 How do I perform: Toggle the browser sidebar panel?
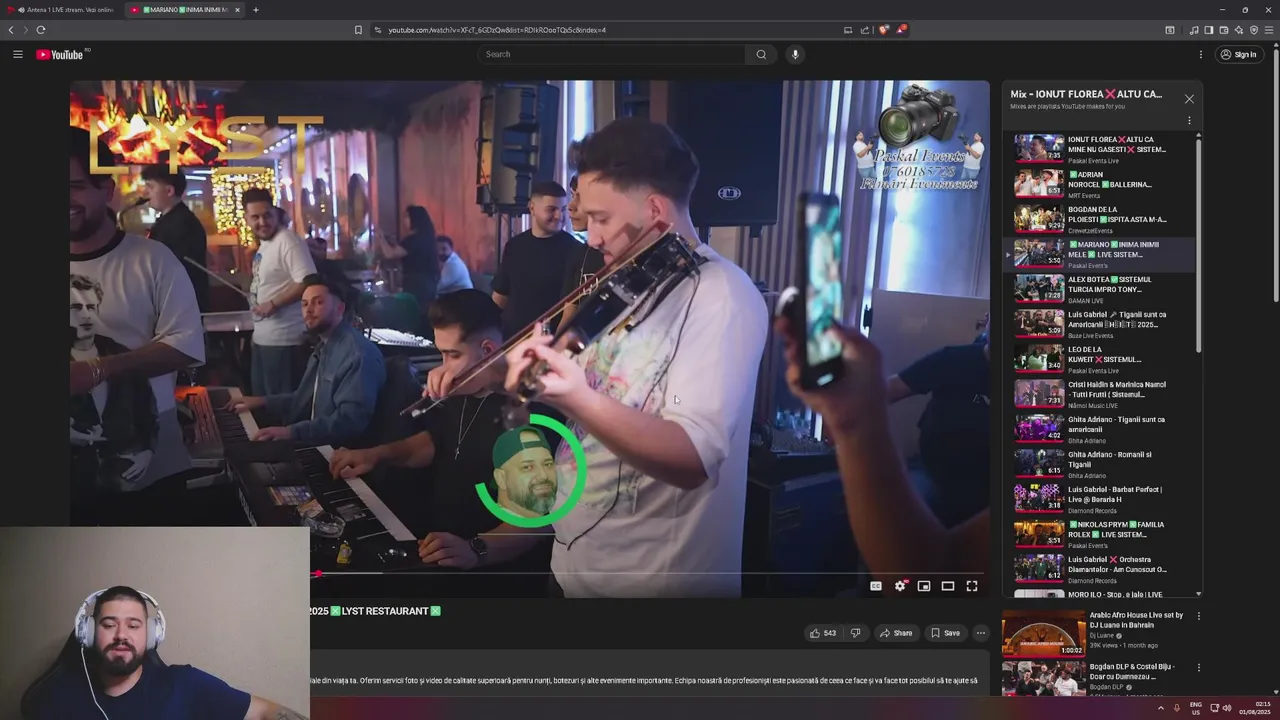pos(1208,30)
